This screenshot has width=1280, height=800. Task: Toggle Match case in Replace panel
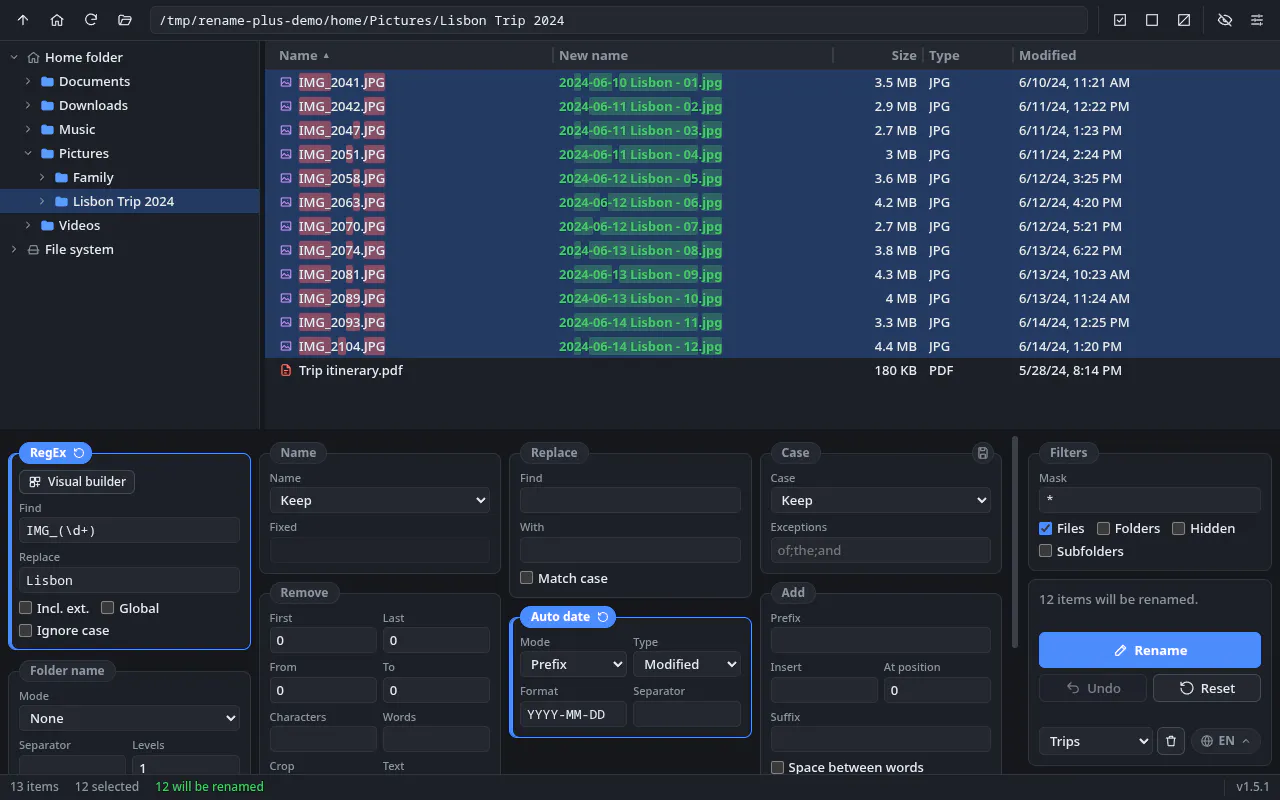527,578
